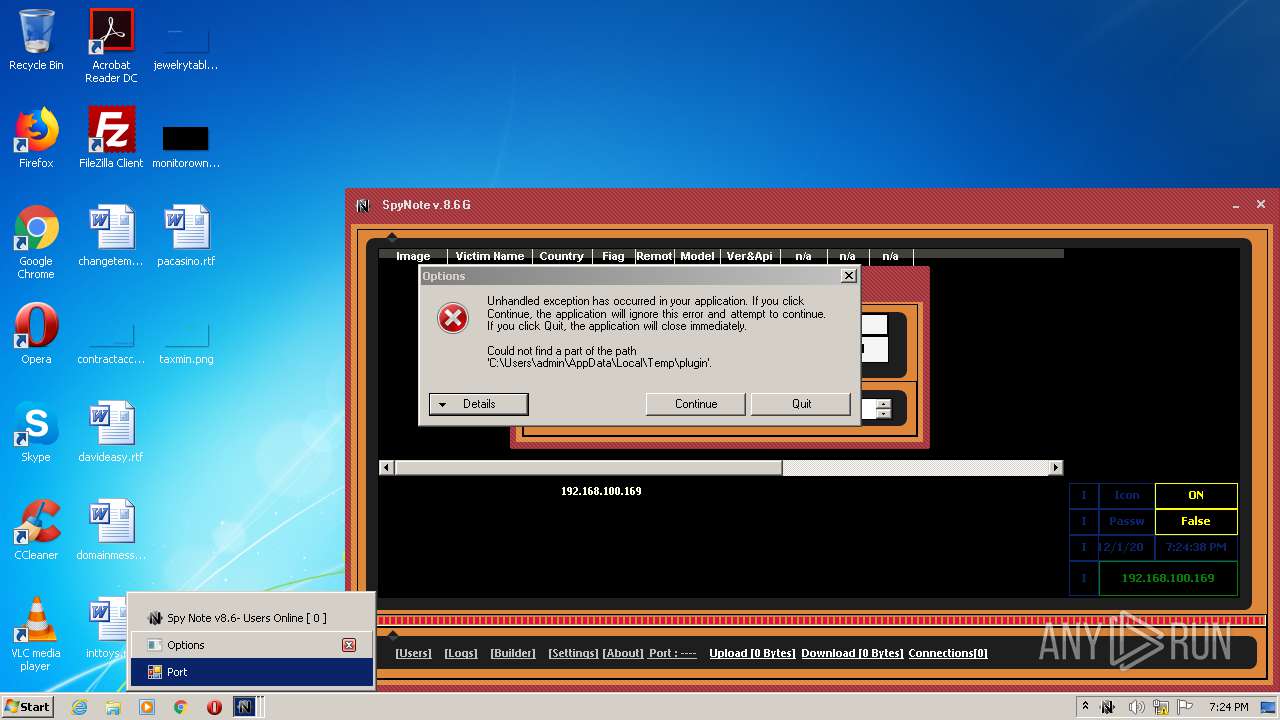
Task: Open Firefox desktop shortcut
Action: [36, 138]
